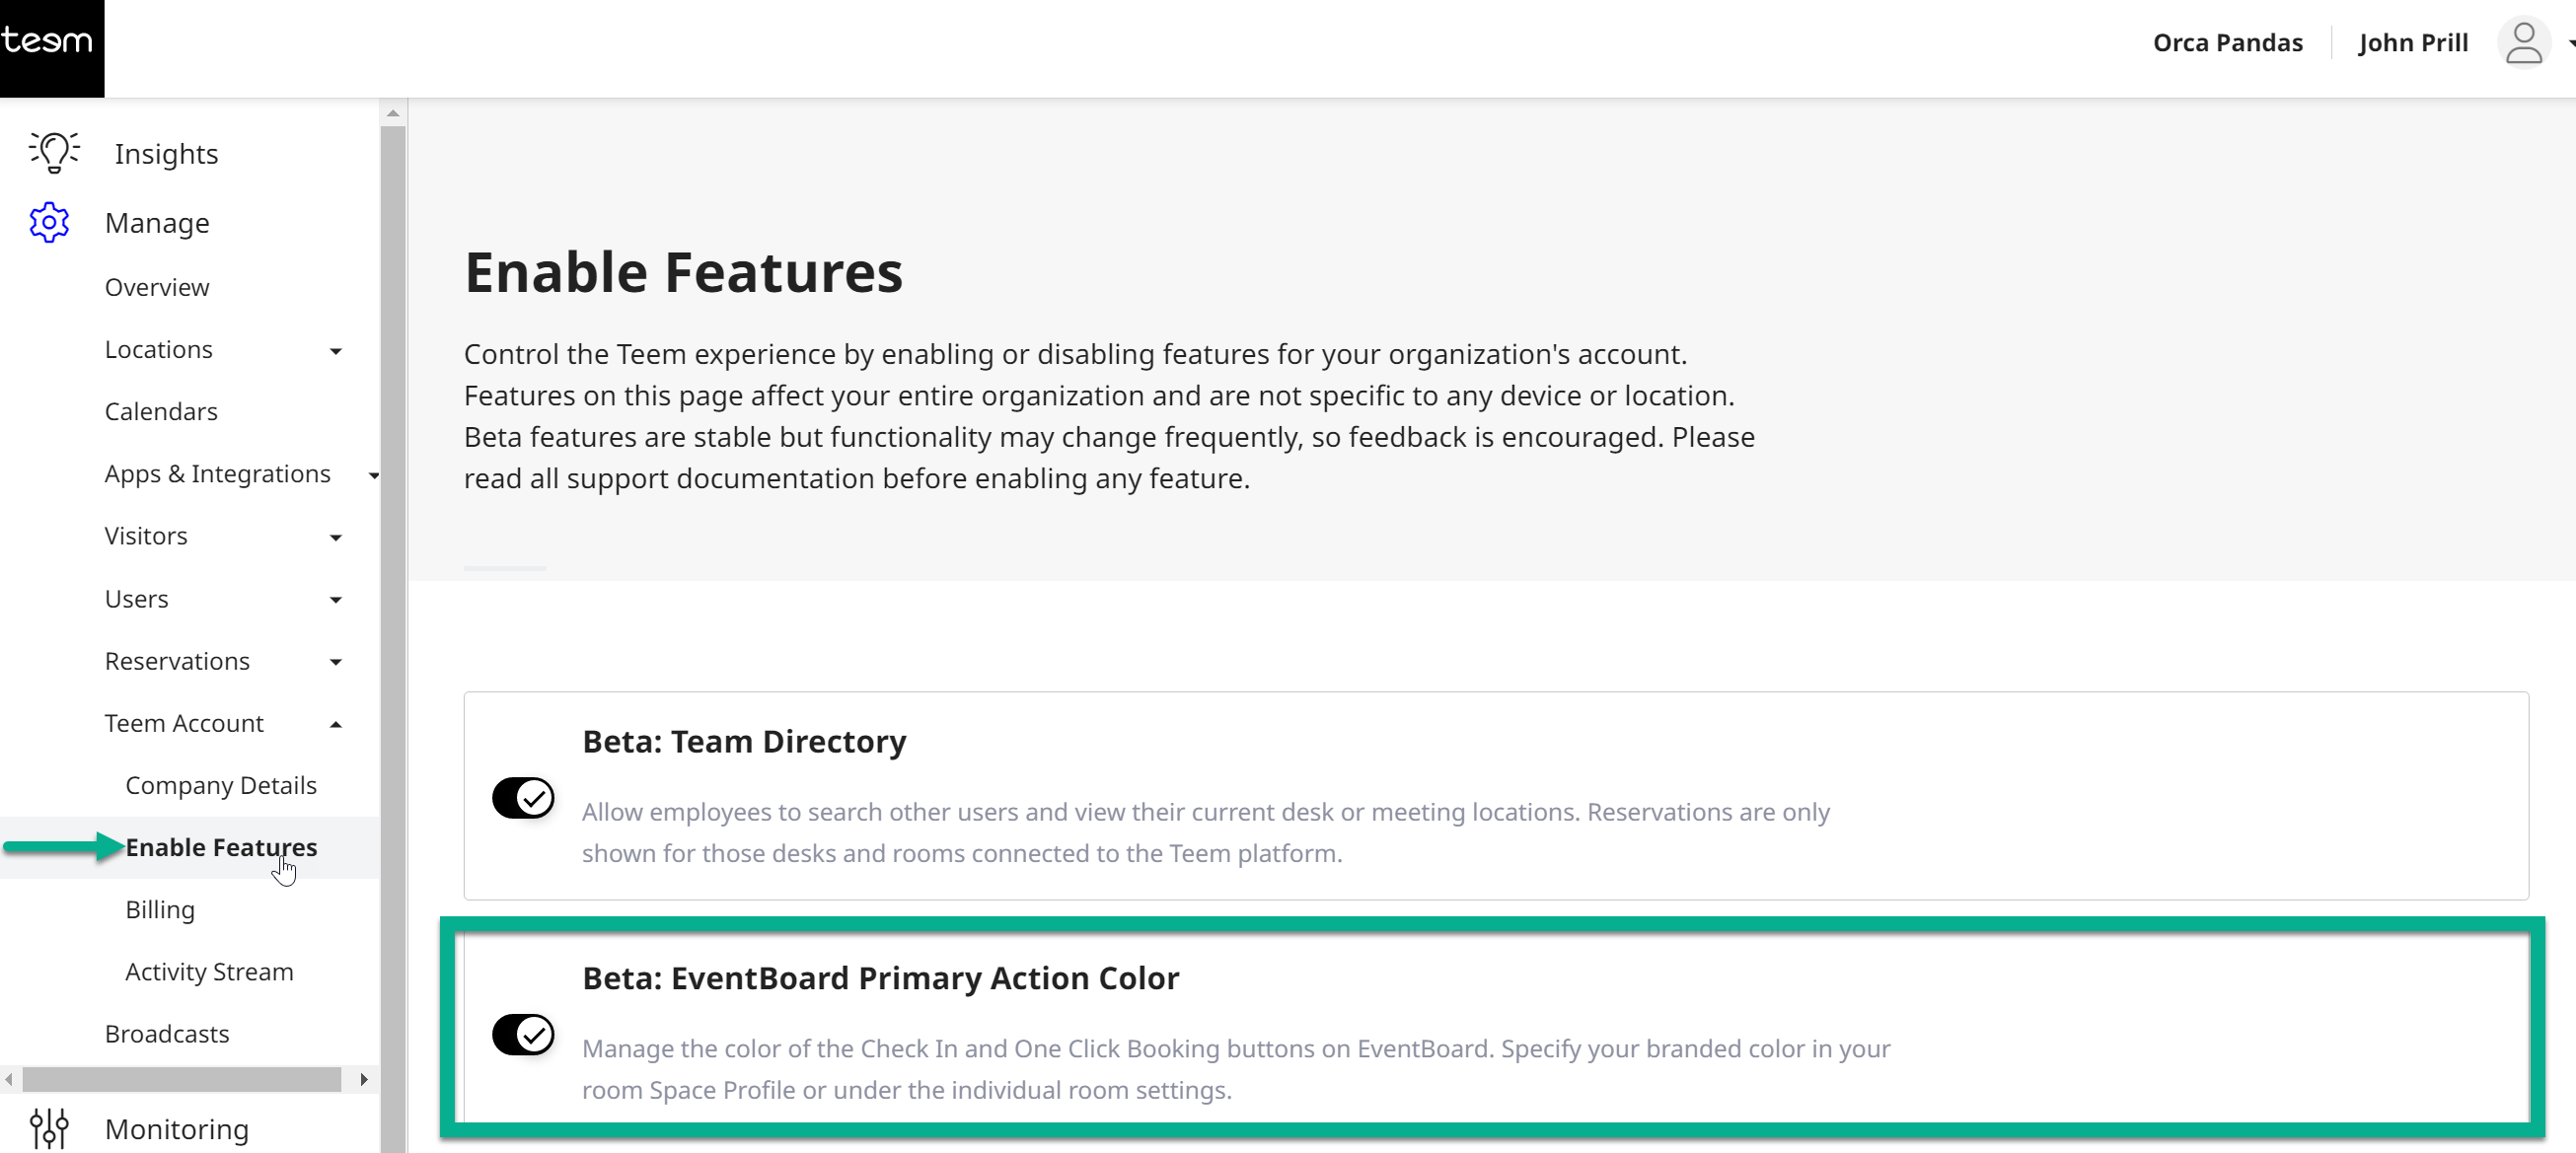Click the sidebar scroll-left arrow
The height and width of the screenshot is (1153, 2576).
(9, 1079)
